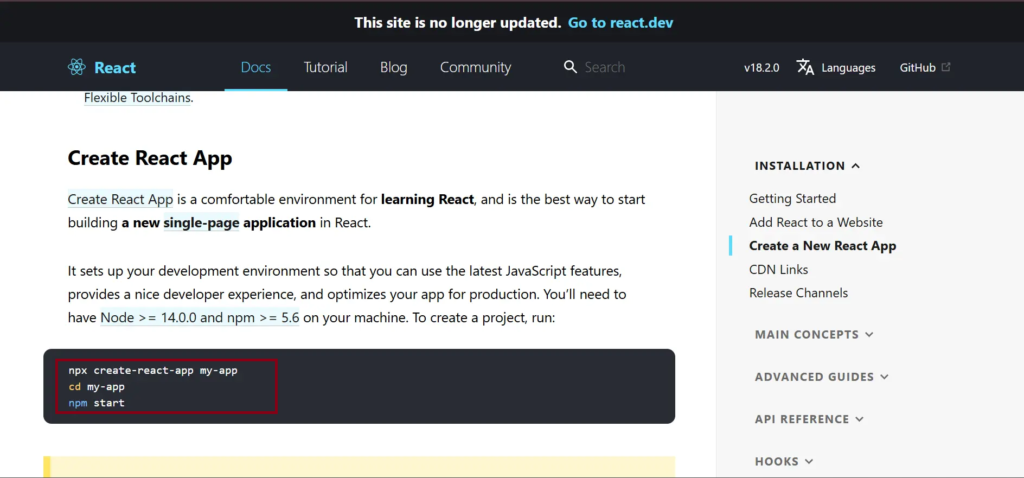Open the Docs tab
This screenshot has width=1024, height=478.
pos(256,67)
